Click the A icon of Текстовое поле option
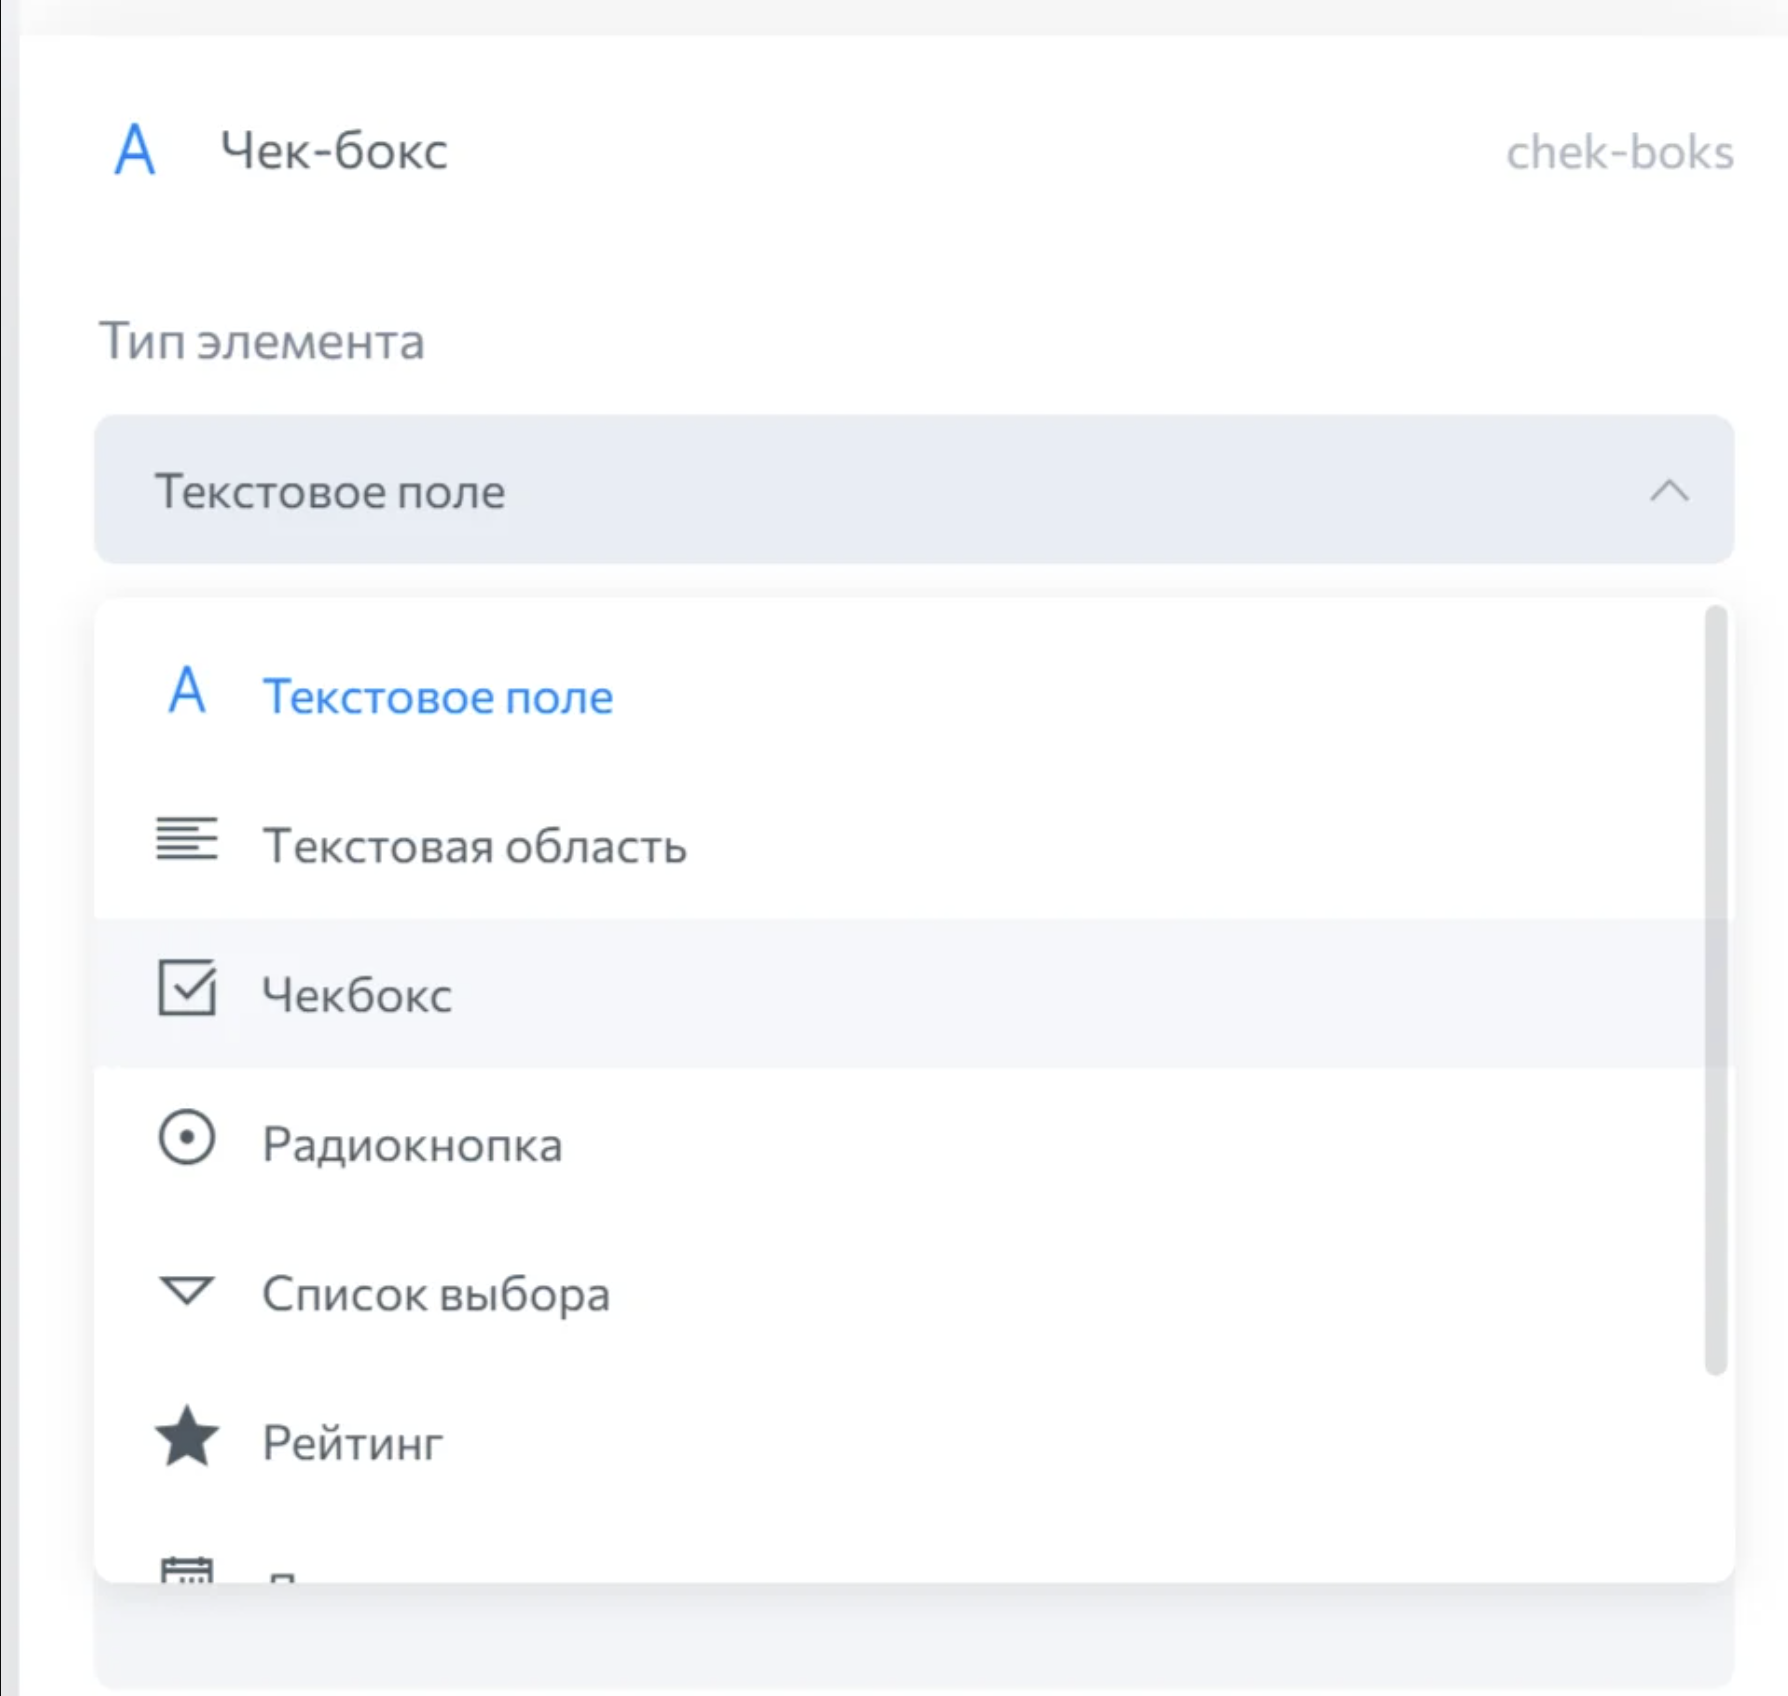Screen dimensions: 1788x1696 (x=187, y=691)
